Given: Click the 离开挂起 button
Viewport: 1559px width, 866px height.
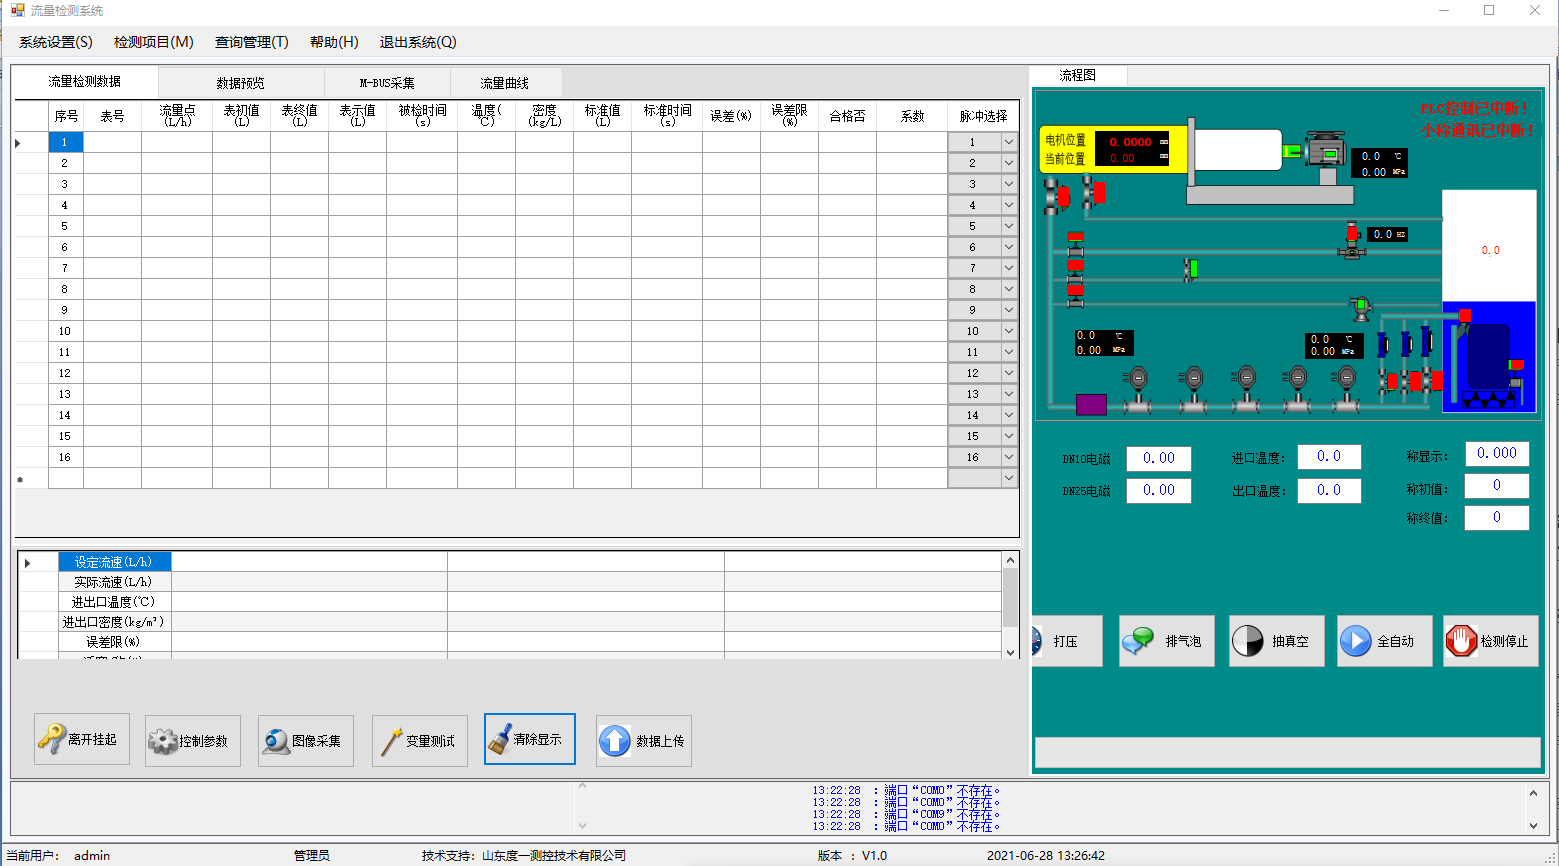Looking at the screenshot, I should [82, 739].
